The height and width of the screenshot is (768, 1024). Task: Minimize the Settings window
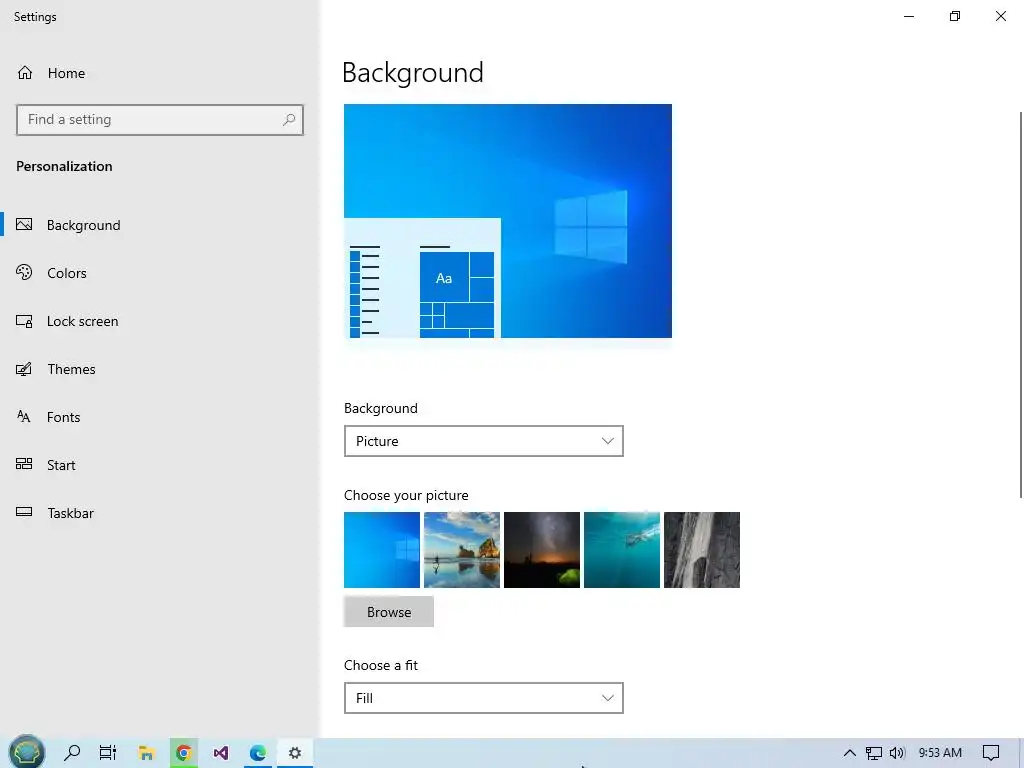tap(908, 16)
